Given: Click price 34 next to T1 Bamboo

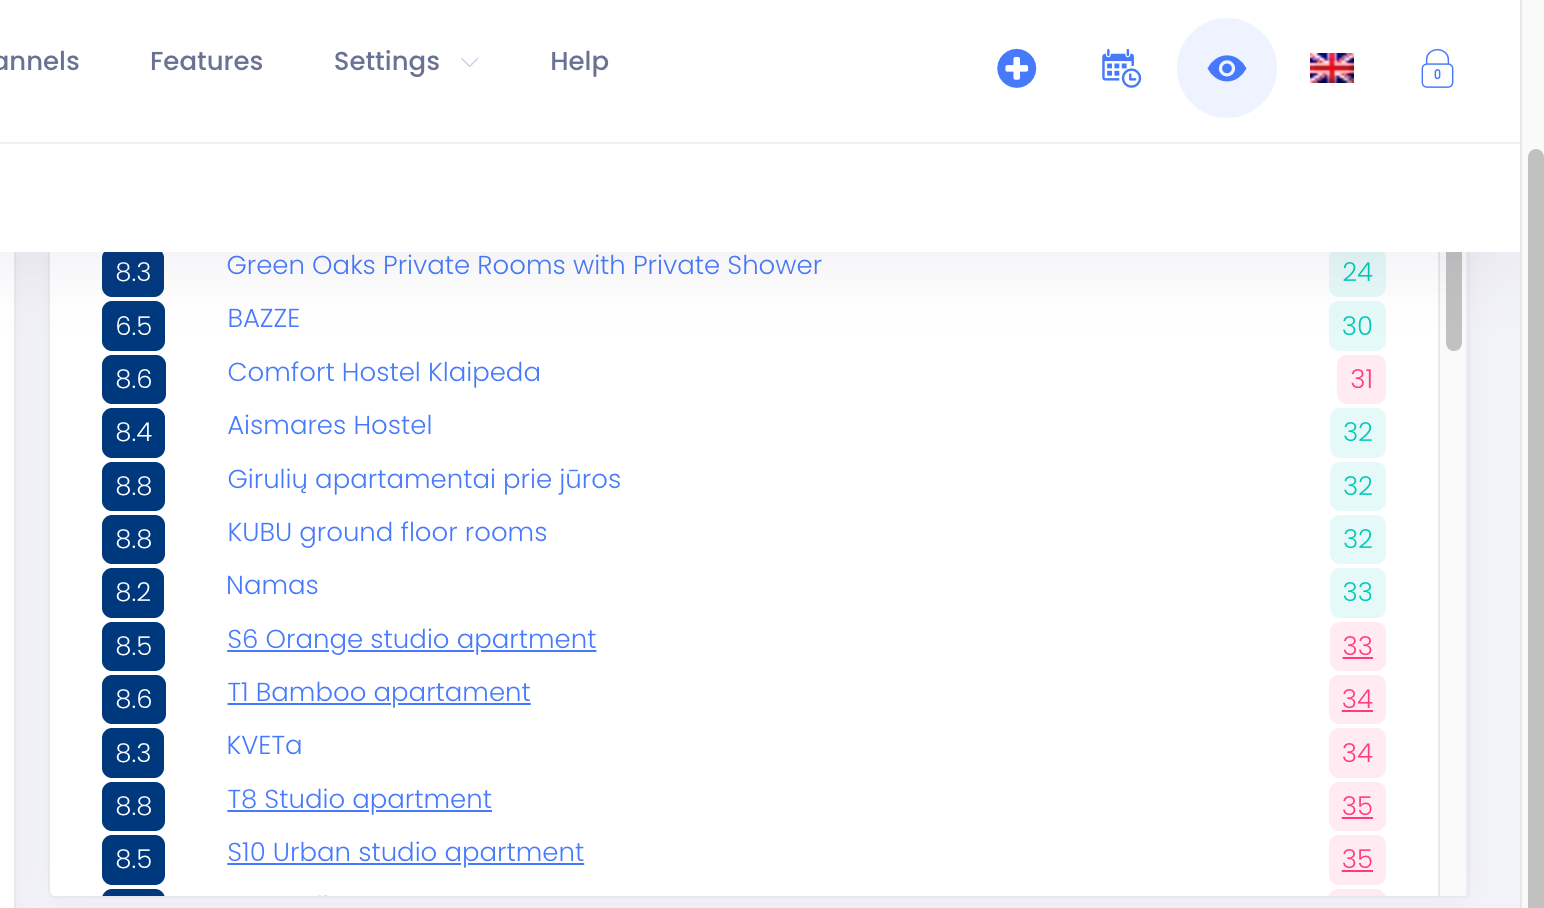Looking at the screenshot, I should point(1357,699).
